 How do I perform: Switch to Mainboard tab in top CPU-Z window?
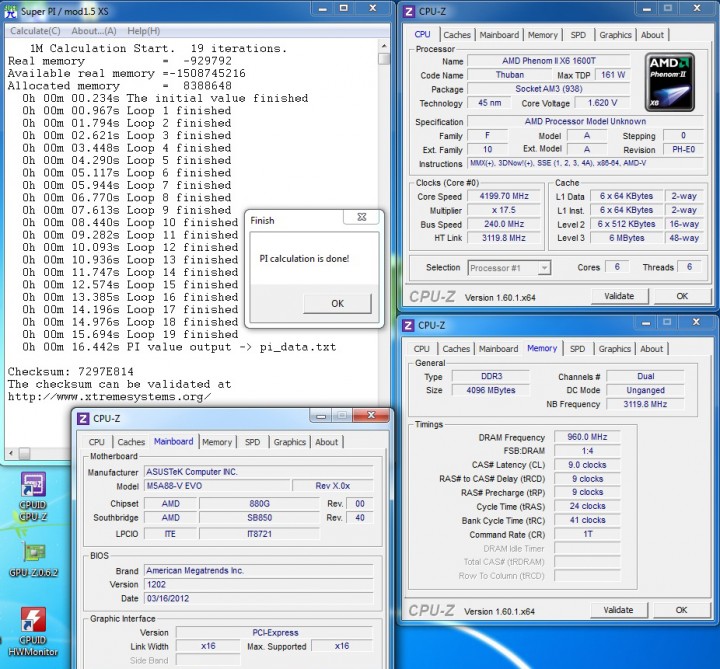[x=499, y=35]
